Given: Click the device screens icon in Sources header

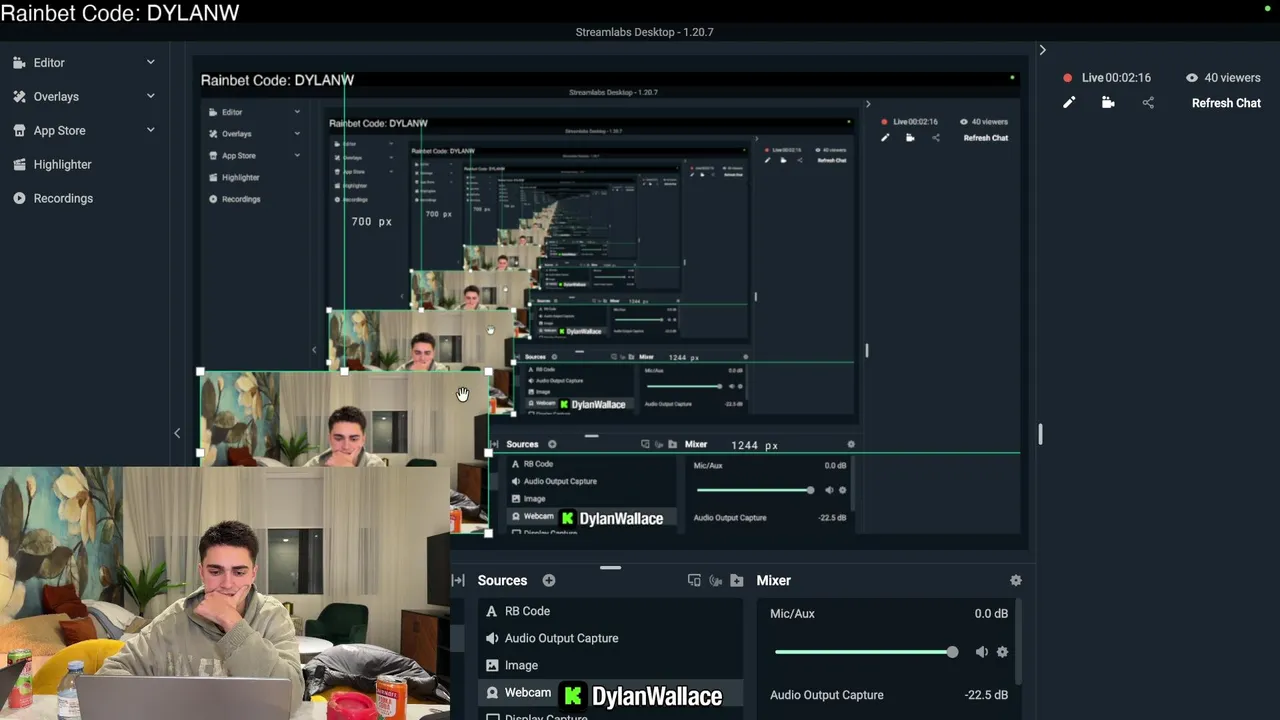Looking at the screenshot, I should click(694, 580).
